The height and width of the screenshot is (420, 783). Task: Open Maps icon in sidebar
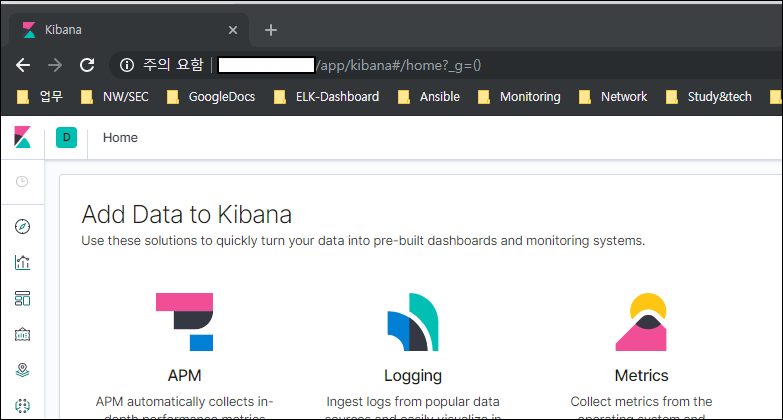click(x=22, y=370)
